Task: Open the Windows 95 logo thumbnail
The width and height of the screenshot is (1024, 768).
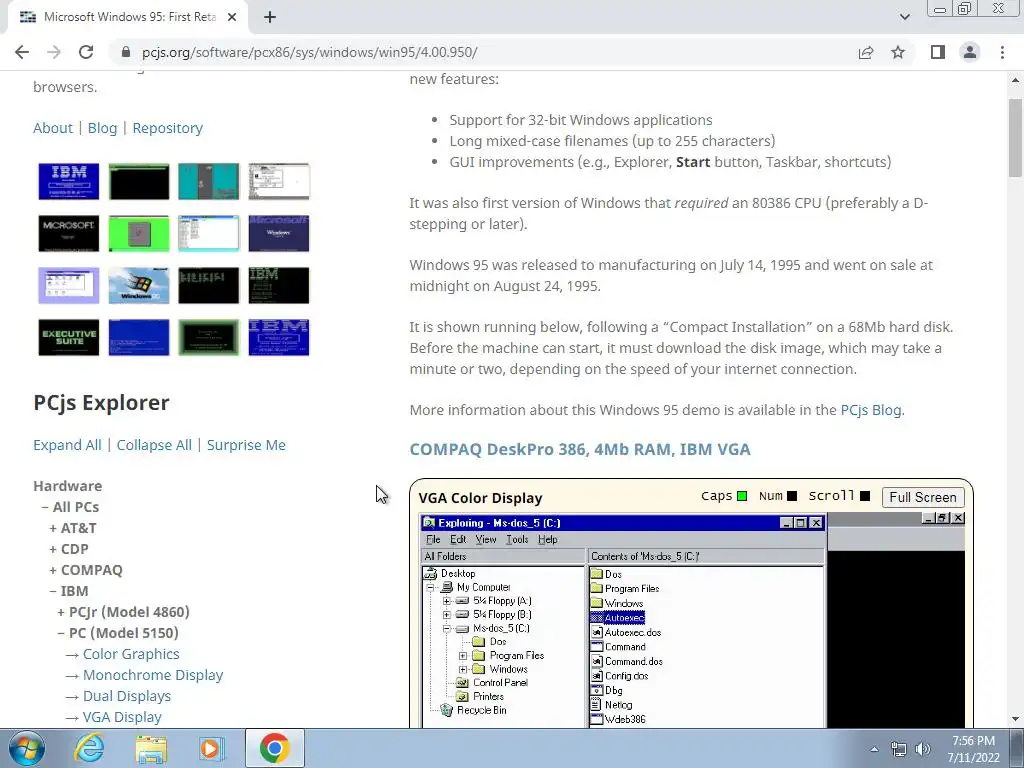Action: pos(138,285)
